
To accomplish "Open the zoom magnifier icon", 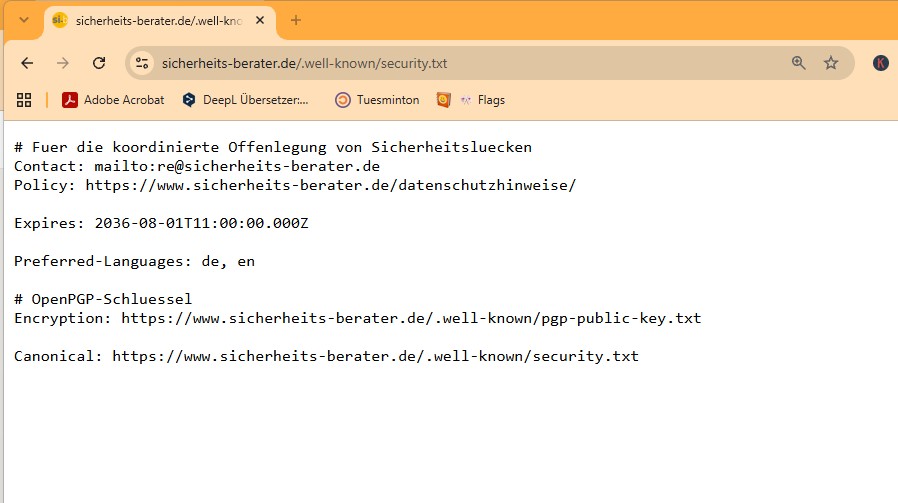I will 798,63.
